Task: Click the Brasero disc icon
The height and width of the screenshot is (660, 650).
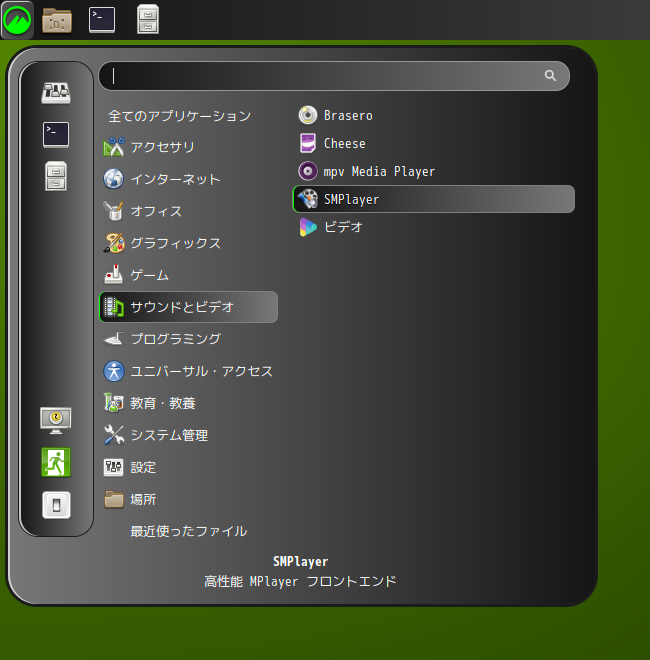Action: pyautogui.click(x=308, y=115)
